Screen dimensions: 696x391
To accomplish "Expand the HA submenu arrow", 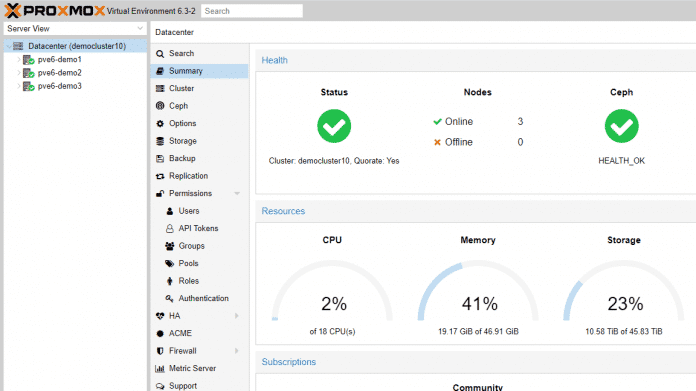I will click(237, 316).
